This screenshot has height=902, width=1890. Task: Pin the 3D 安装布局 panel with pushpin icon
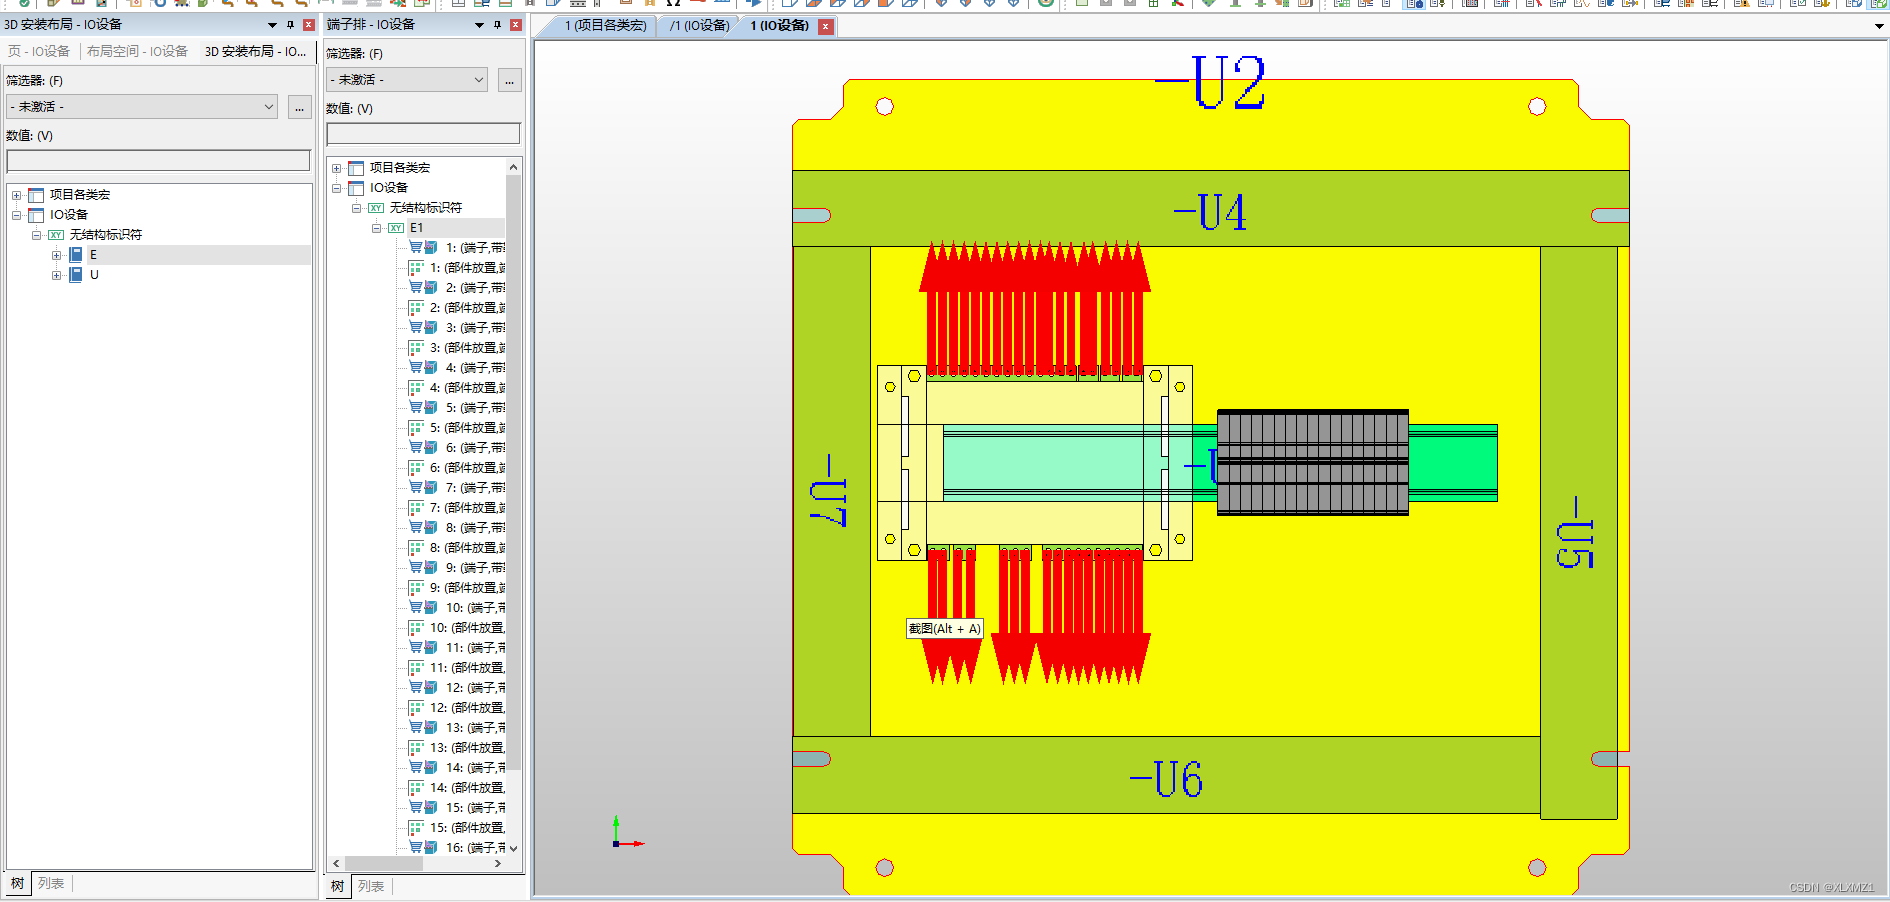point(291,25)
